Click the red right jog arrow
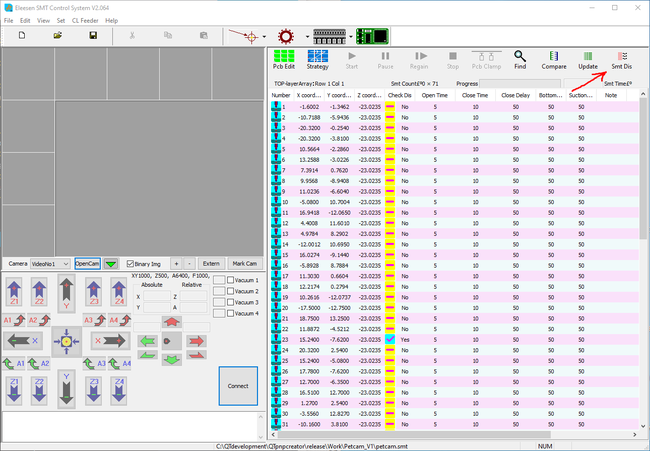Screen dimensions: 650x451 pos(196,341)
